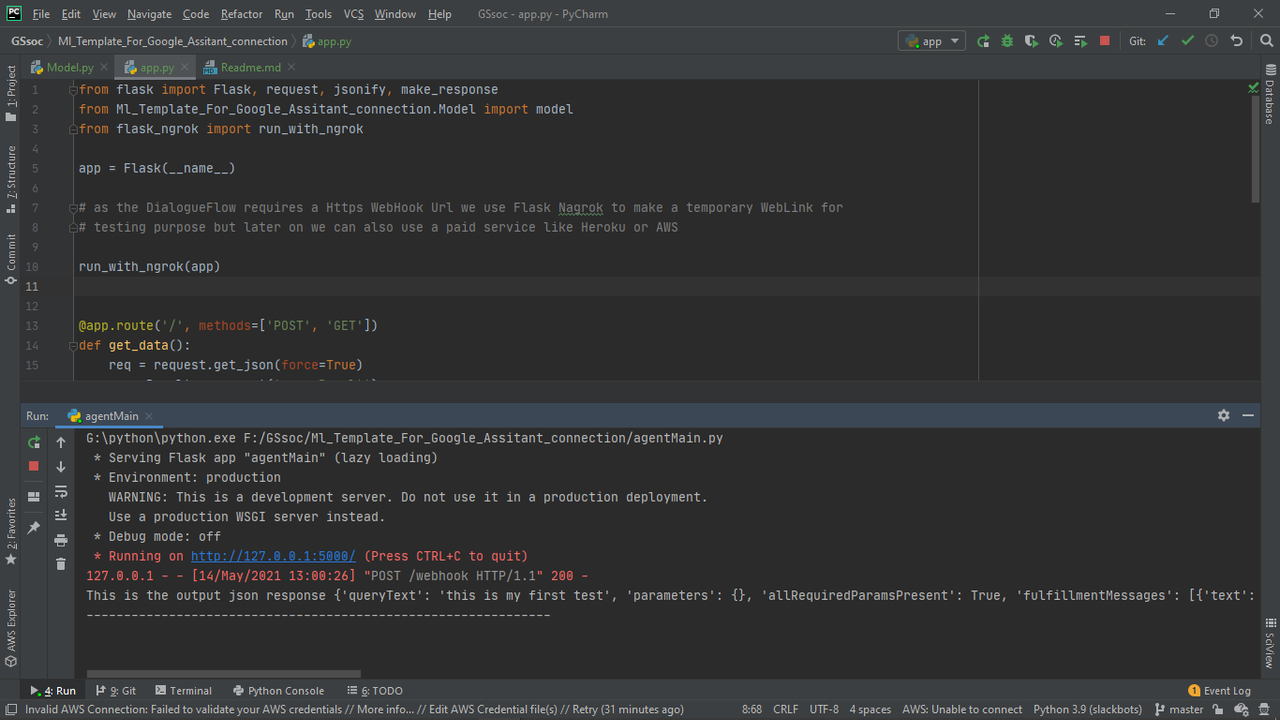Switch to the Readme.md editor tab
Viewport: 1280px width, 720px height.
(x=250, y=67)
